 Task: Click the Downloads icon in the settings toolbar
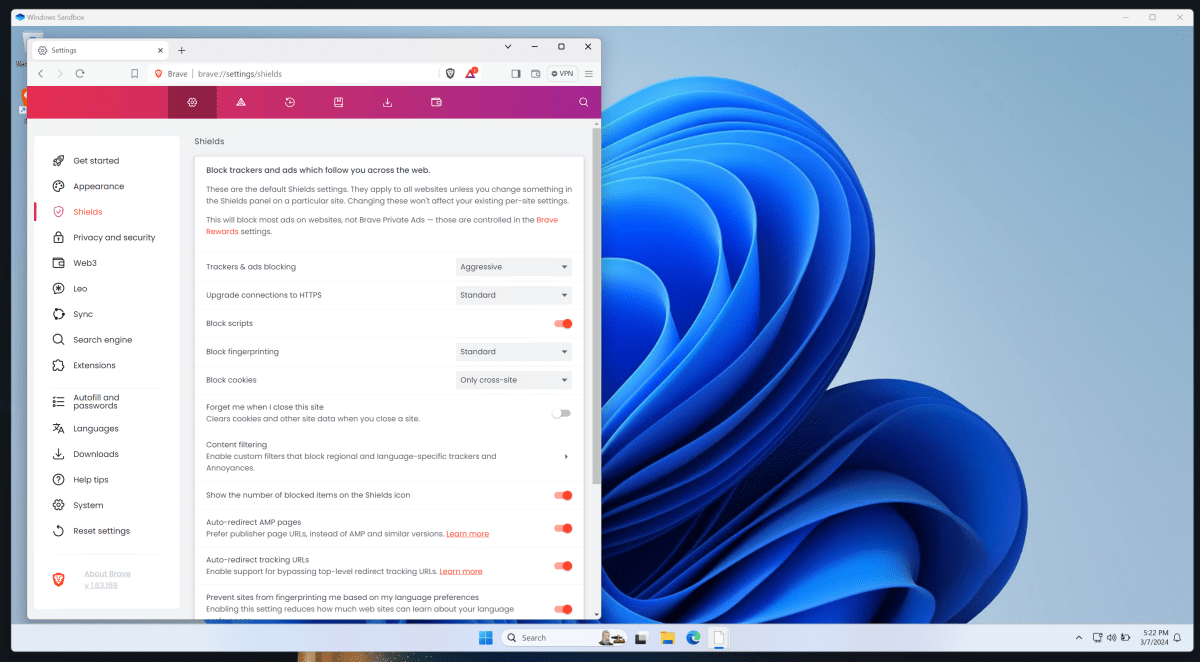click(x=387, y=101)
